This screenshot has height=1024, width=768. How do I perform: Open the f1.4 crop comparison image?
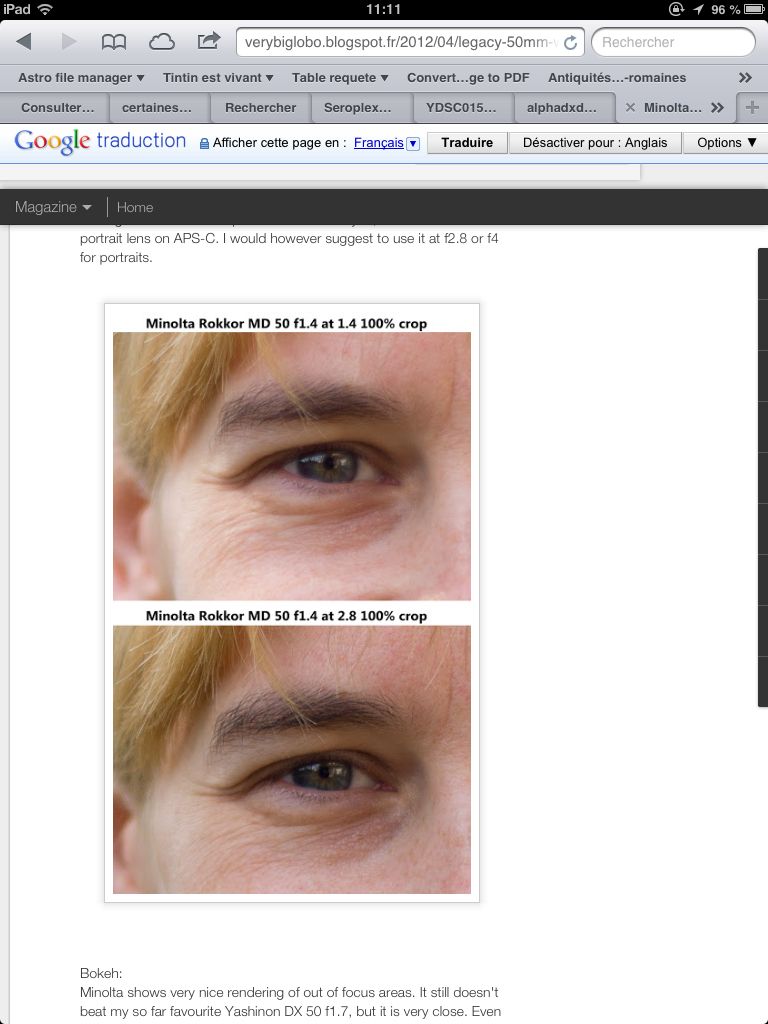tap(292, 603)
